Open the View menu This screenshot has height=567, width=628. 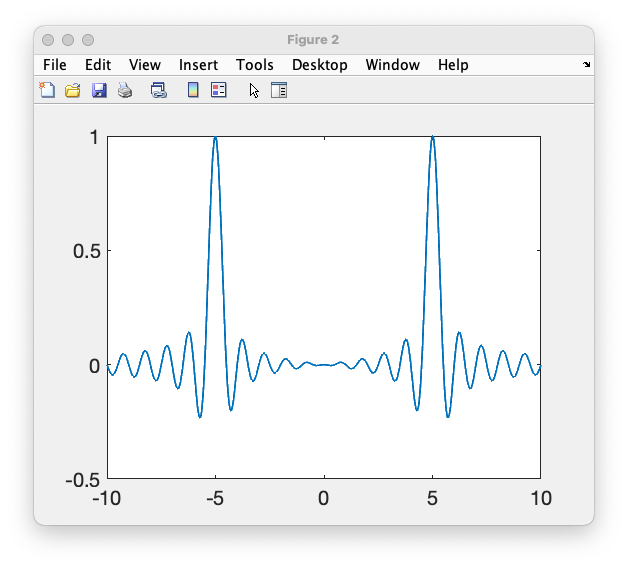click(x=145, y=65)
